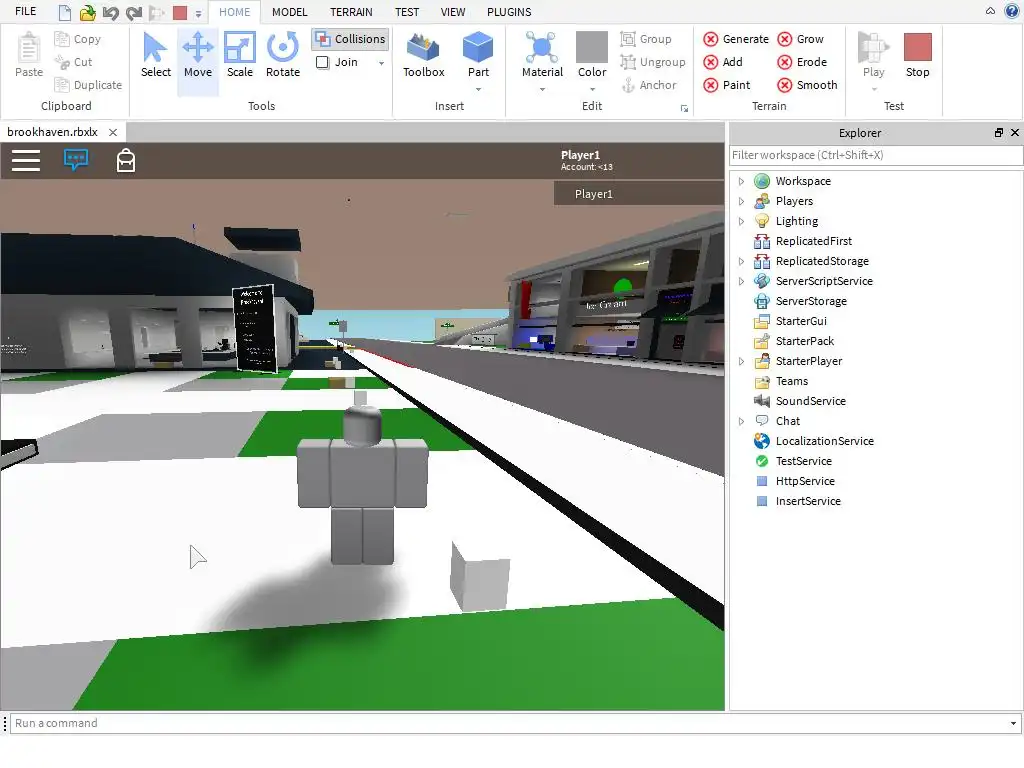Ungroup the selected model
This screenshot has height=768, width=1024.
(x=653, y=62)
